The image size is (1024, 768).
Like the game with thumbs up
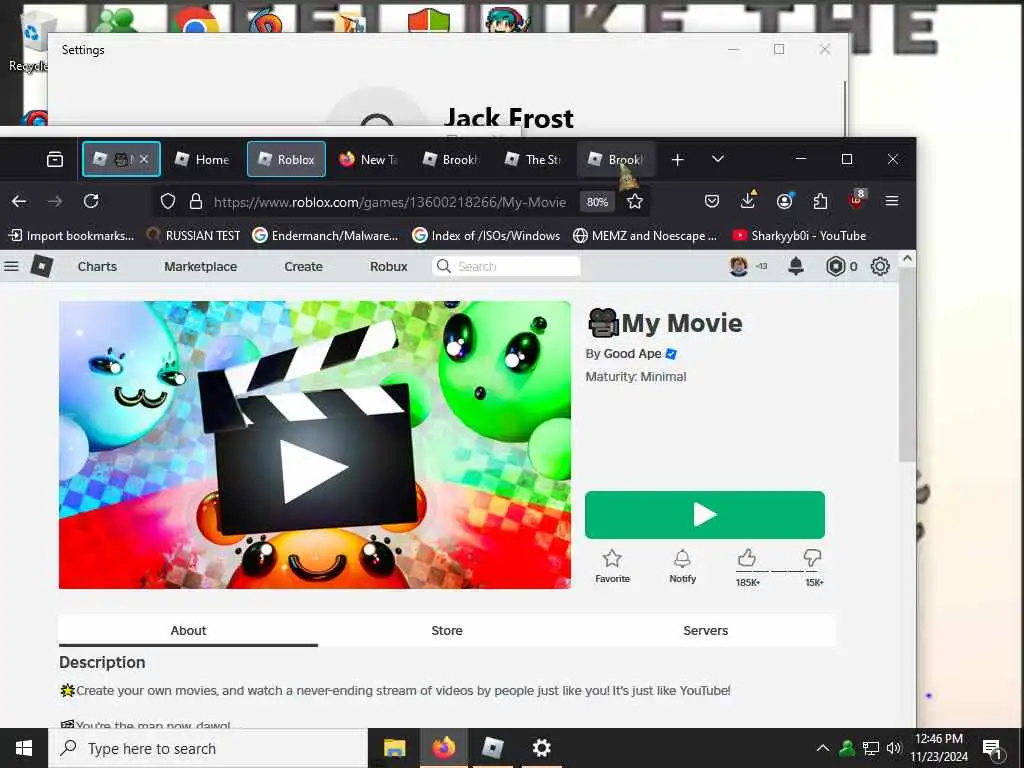pos(747,558)
